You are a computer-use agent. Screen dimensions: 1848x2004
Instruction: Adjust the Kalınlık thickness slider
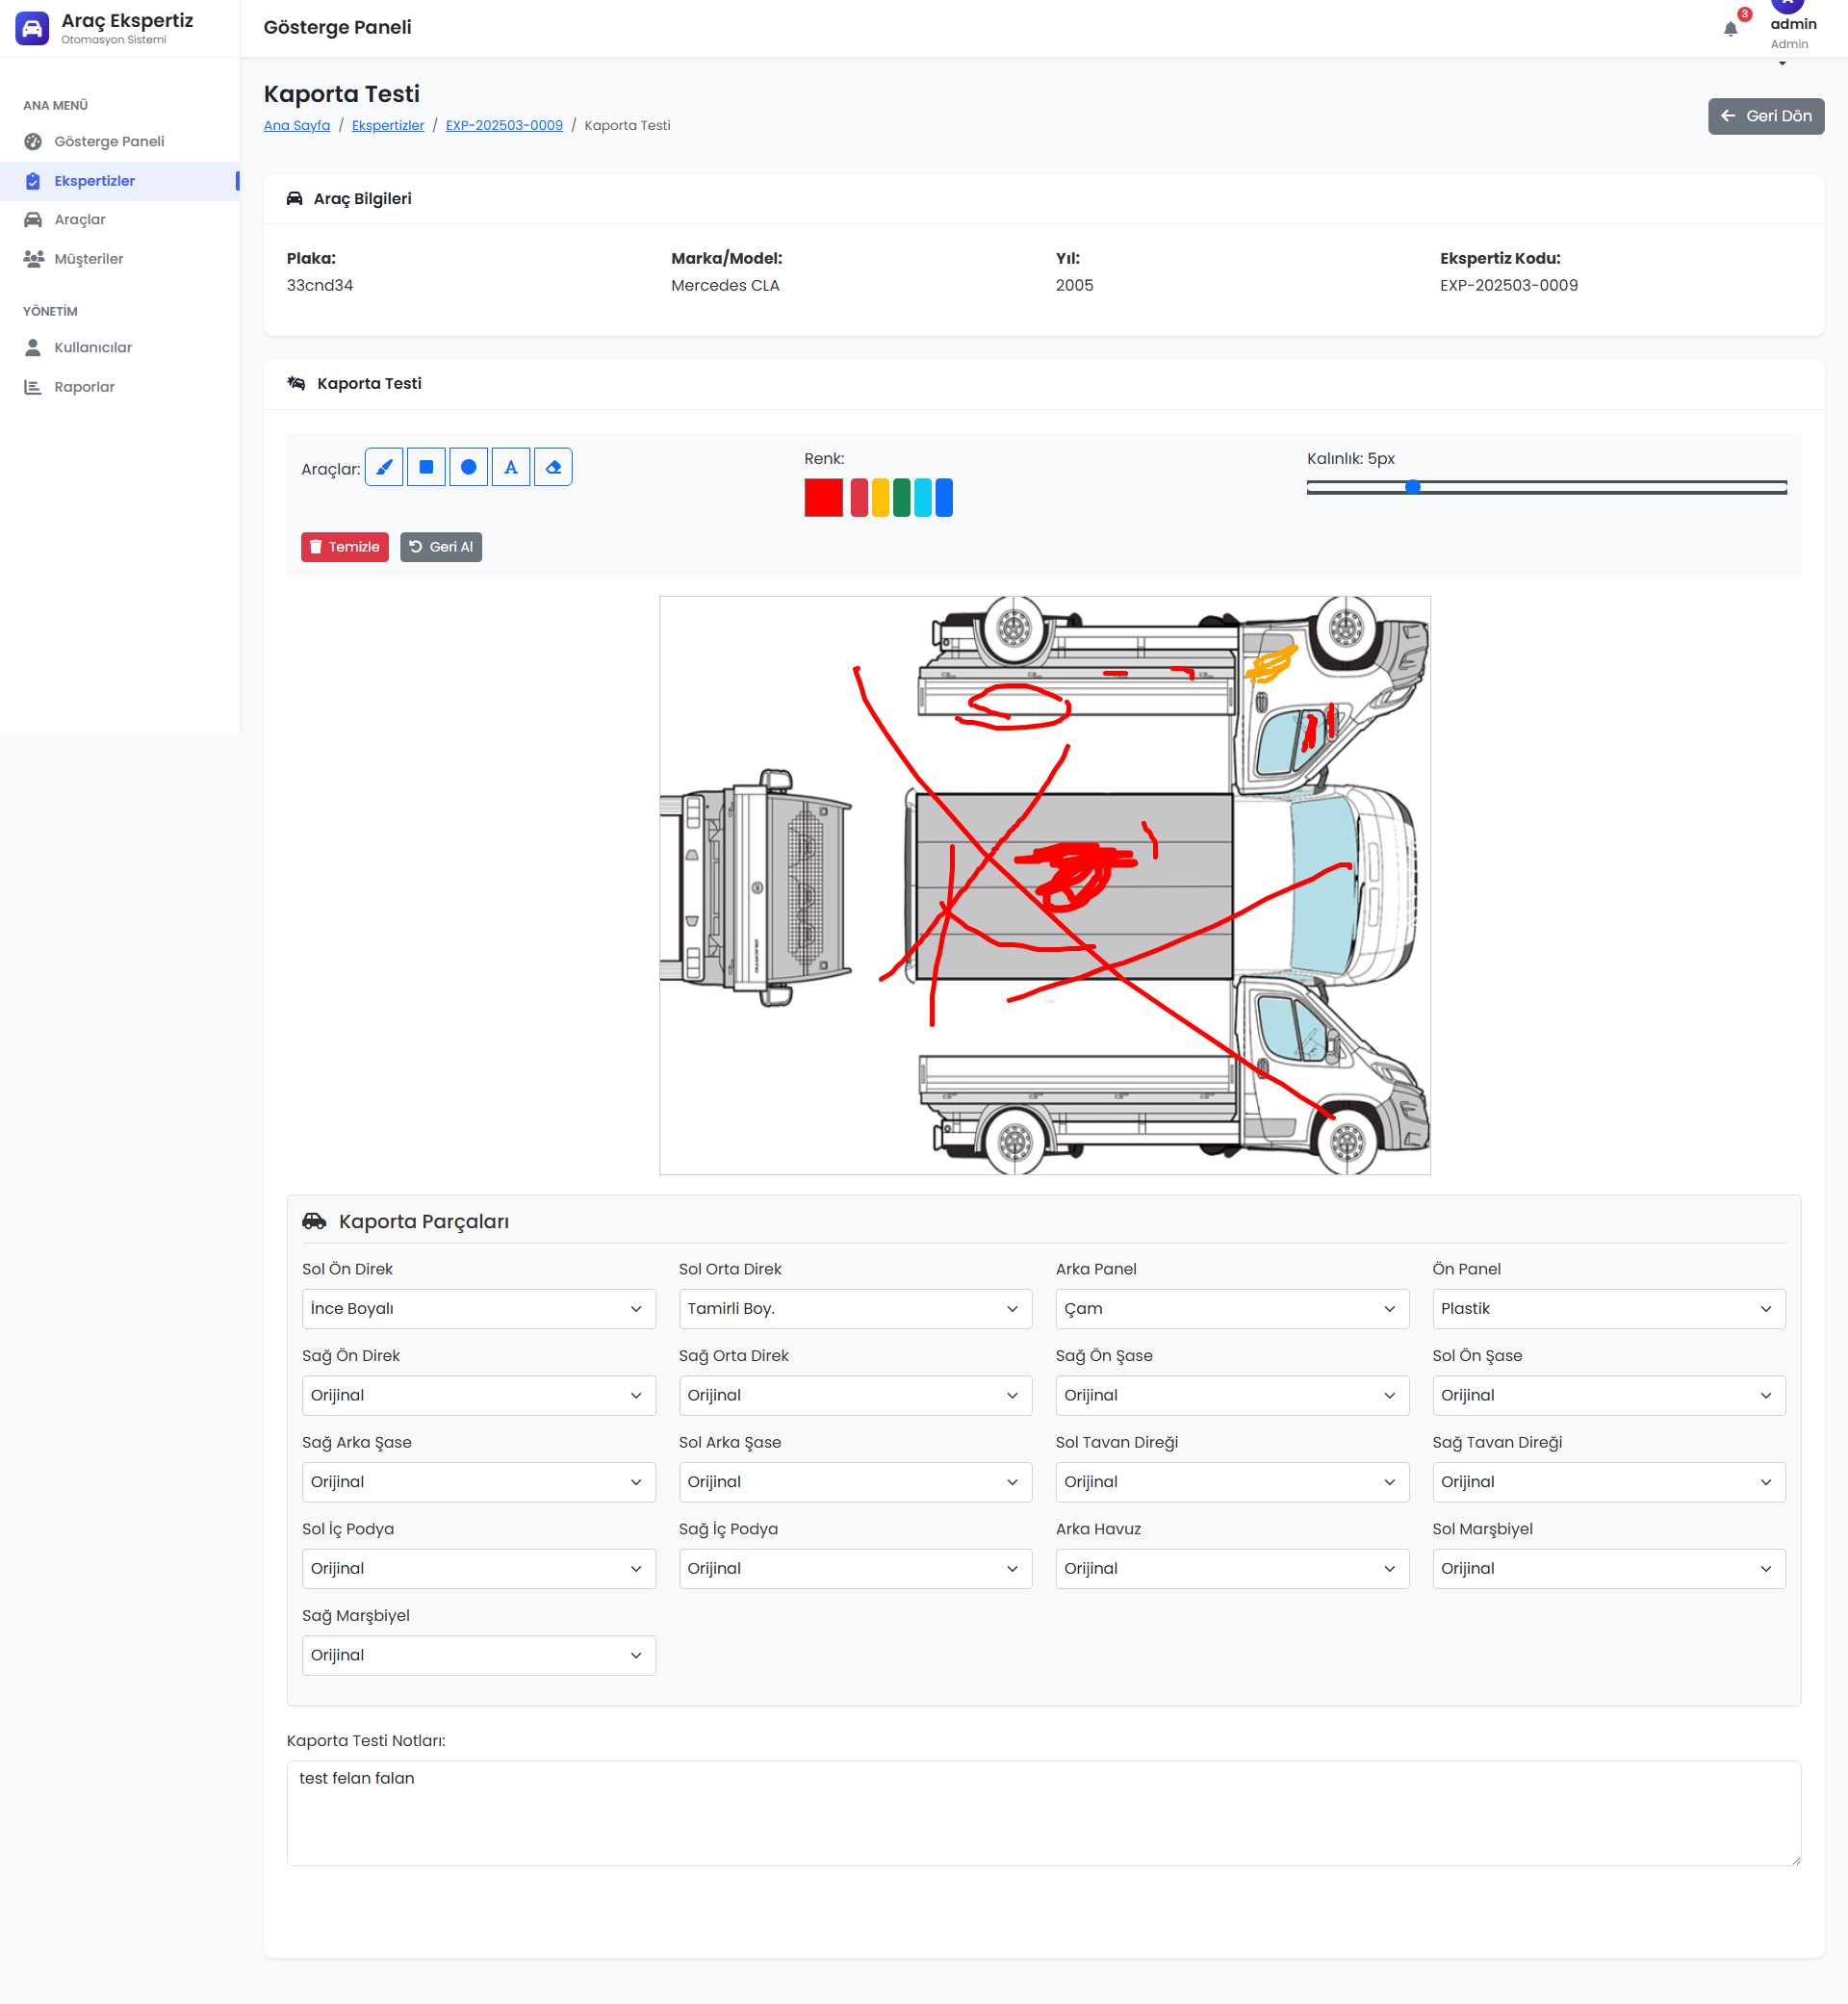click(x=1547, y=487)
